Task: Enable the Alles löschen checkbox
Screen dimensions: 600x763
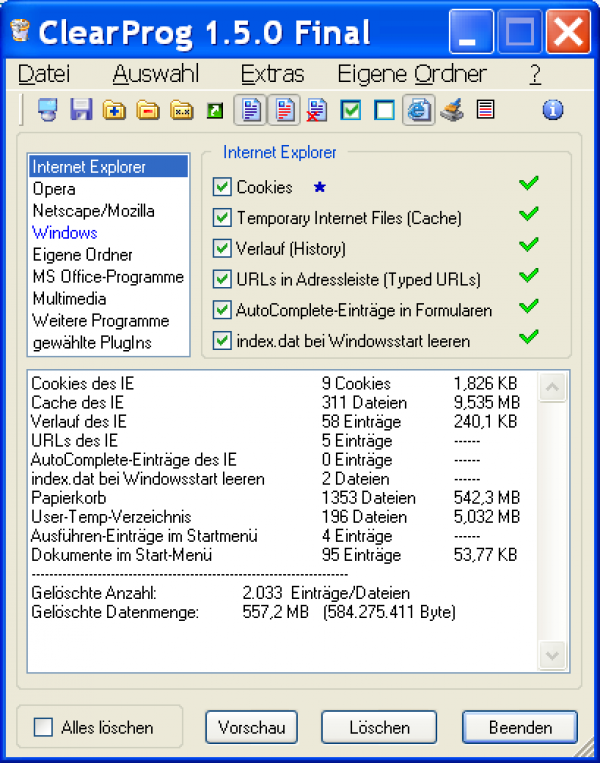Action: (x=43, y=727)
